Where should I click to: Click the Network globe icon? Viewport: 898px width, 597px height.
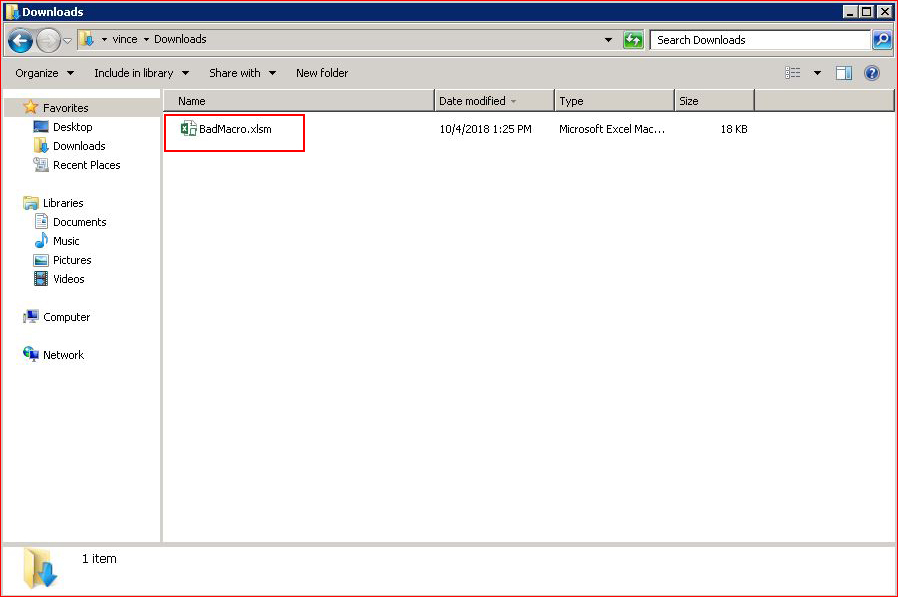[30, 354]
